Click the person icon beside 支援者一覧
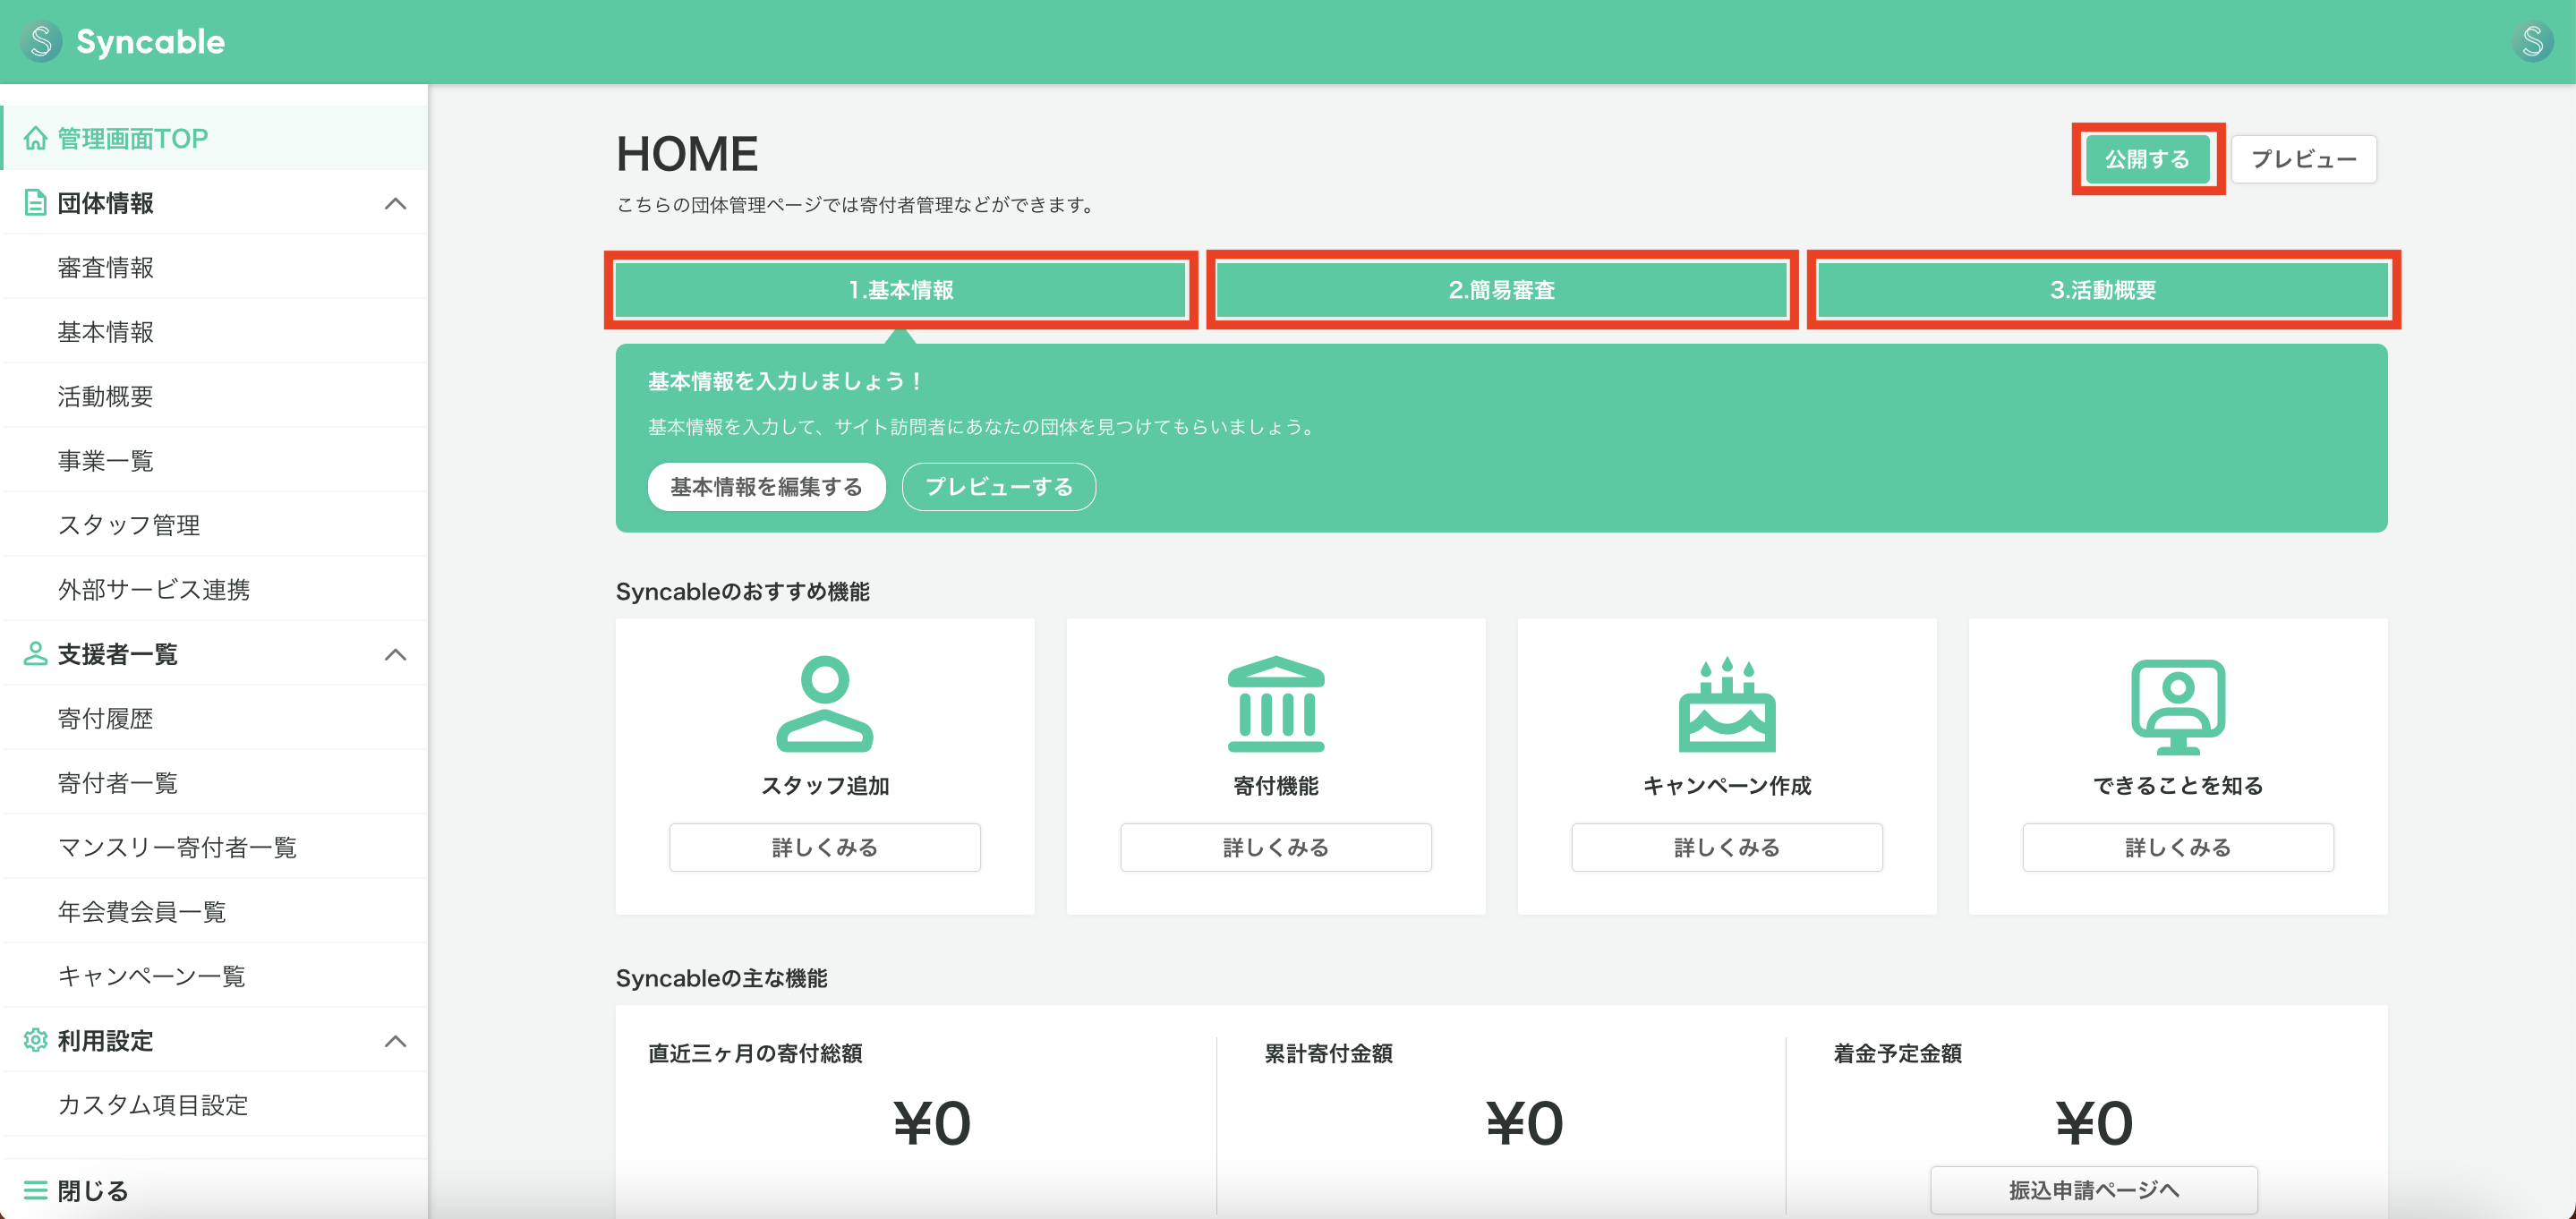Viewport: 2576px width, 1219px height. [36, 654]
